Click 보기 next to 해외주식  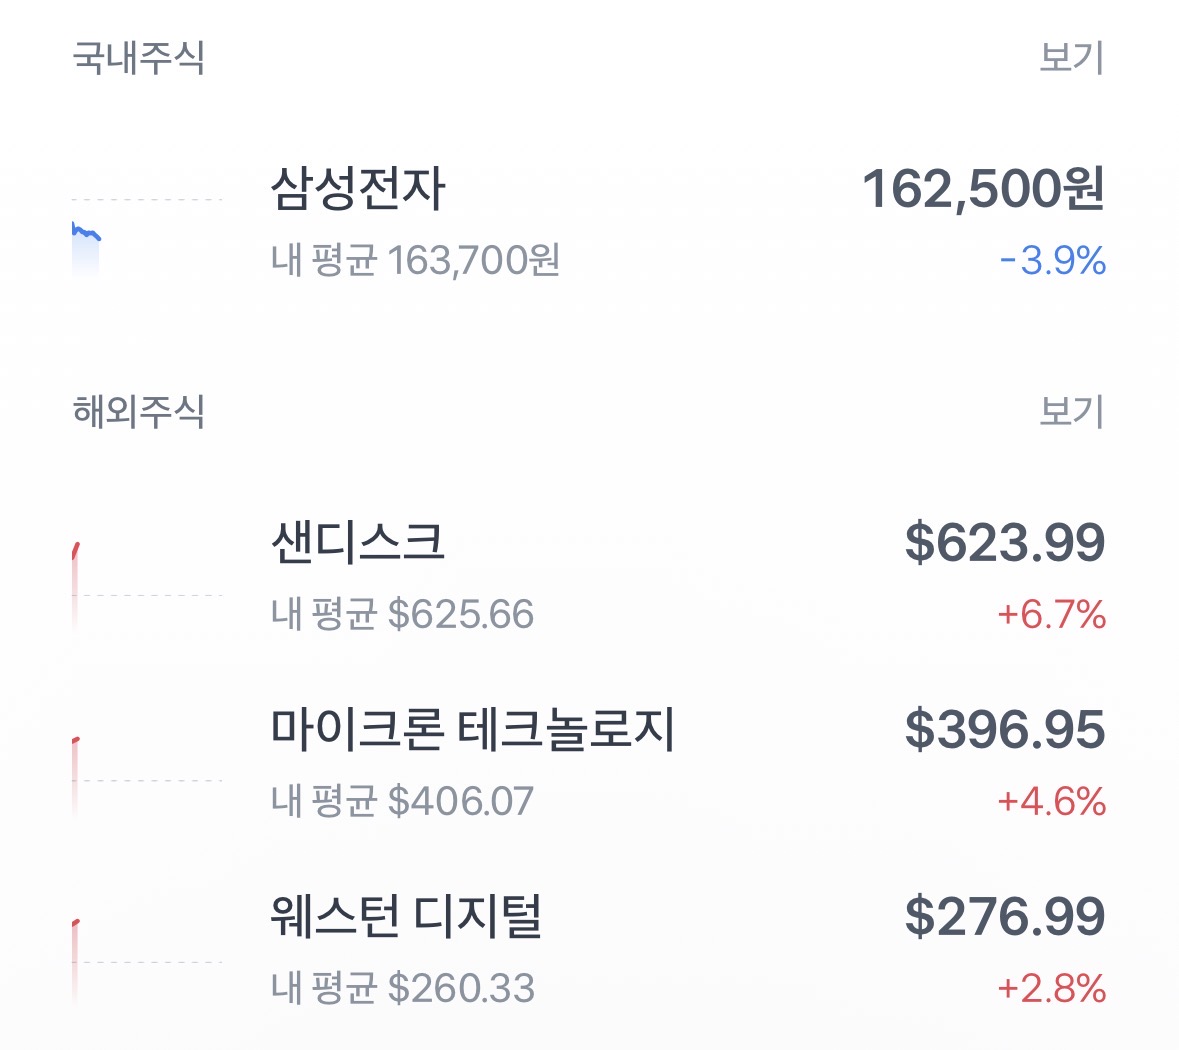click(1071, 412)
